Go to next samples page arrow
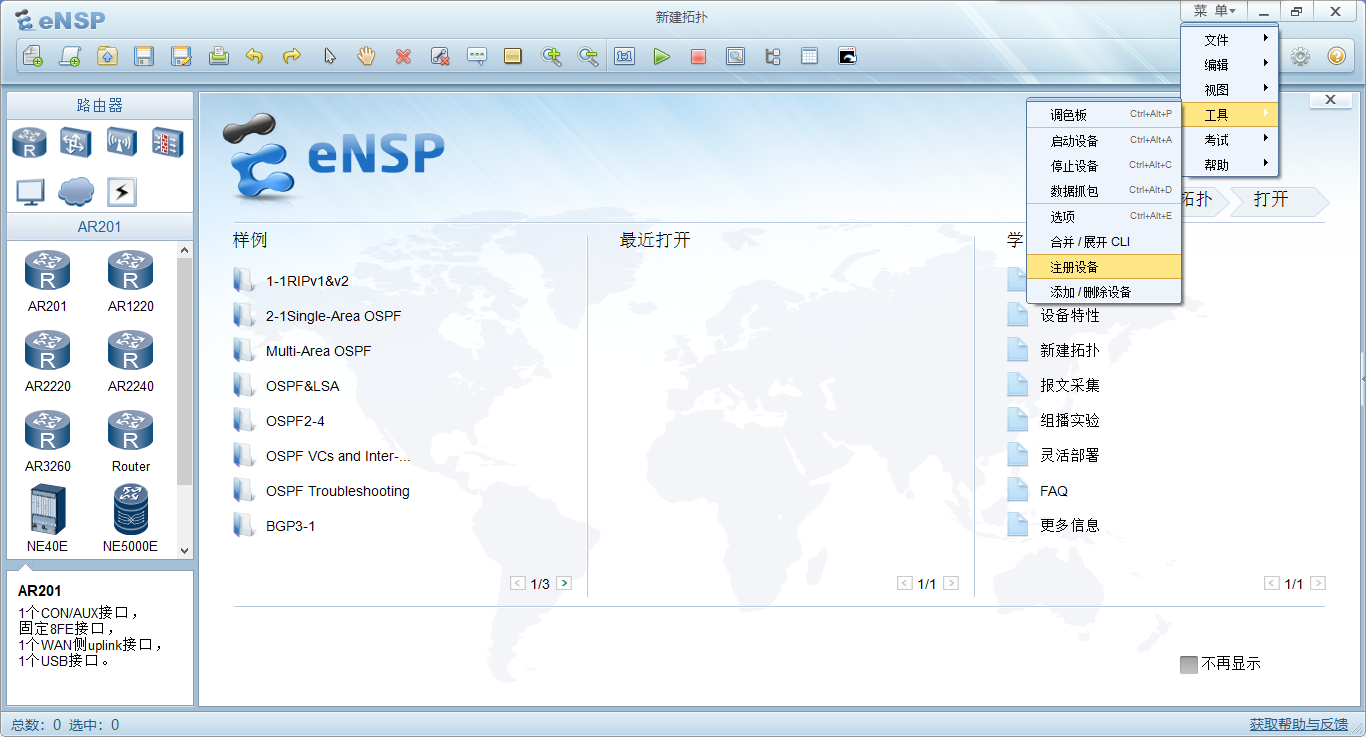Viewport: 1366px width, 737px height. [x=564, y=583]
